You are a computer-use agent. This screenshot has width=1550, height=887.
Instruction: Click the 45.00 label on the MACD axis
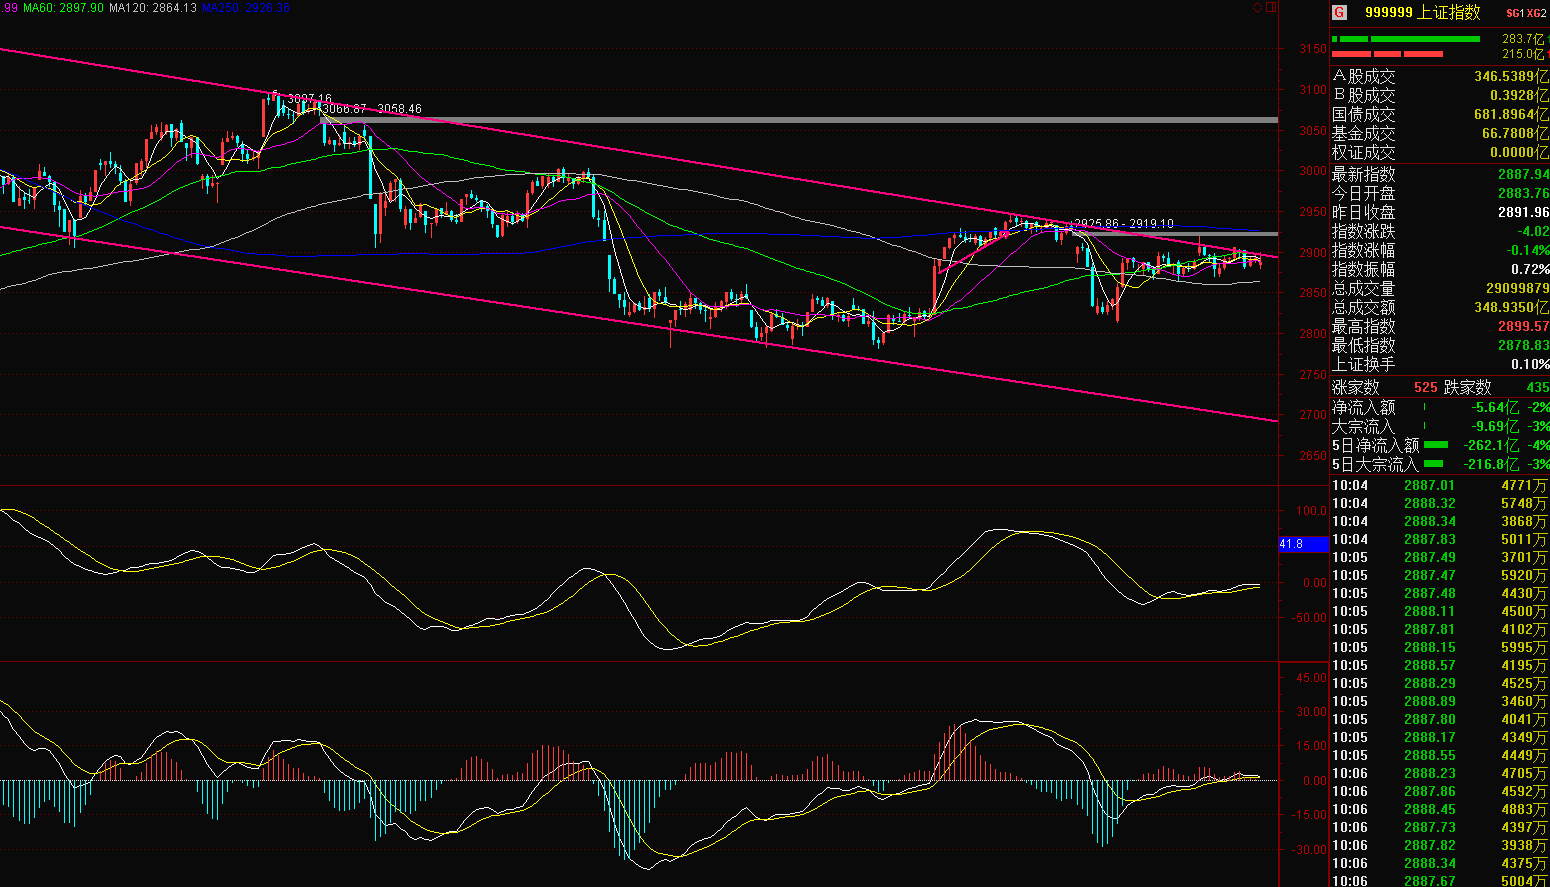click(x=1311, y=678)
